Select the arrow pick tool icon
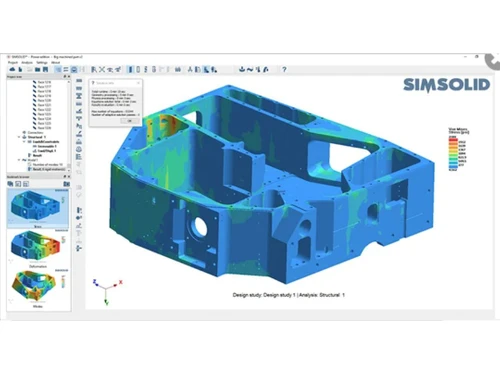500x375 pixels. click(x=94, y=69)
